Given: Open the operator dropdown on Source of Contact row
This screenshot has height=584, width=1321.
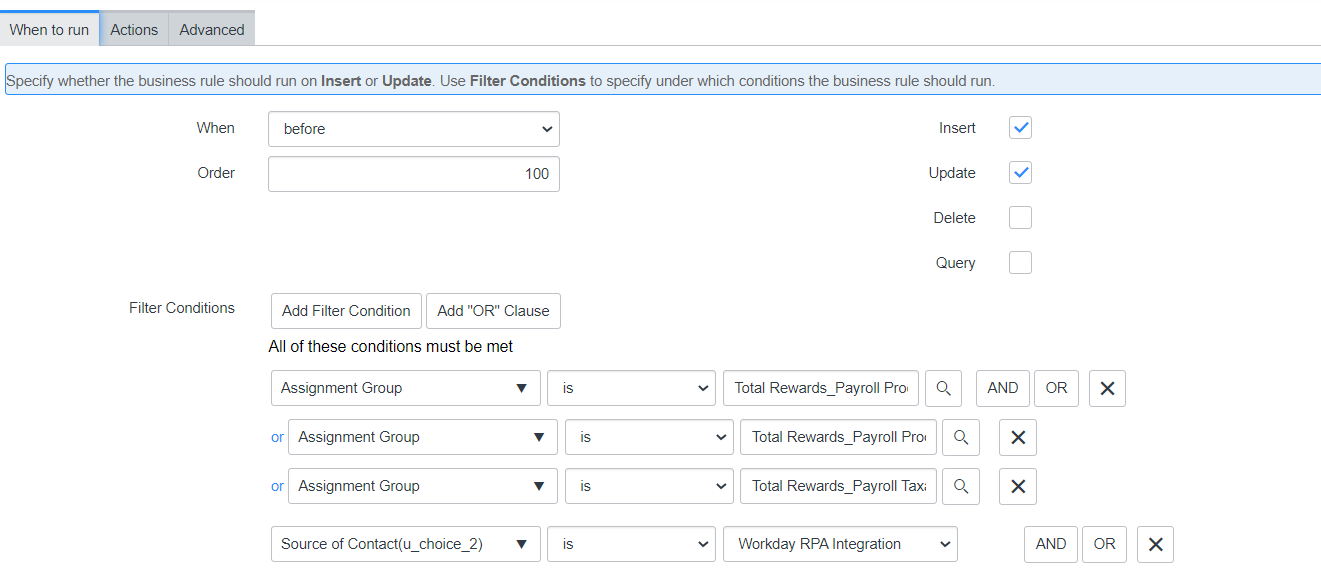Looking at the screenshot, I should 631,544.
